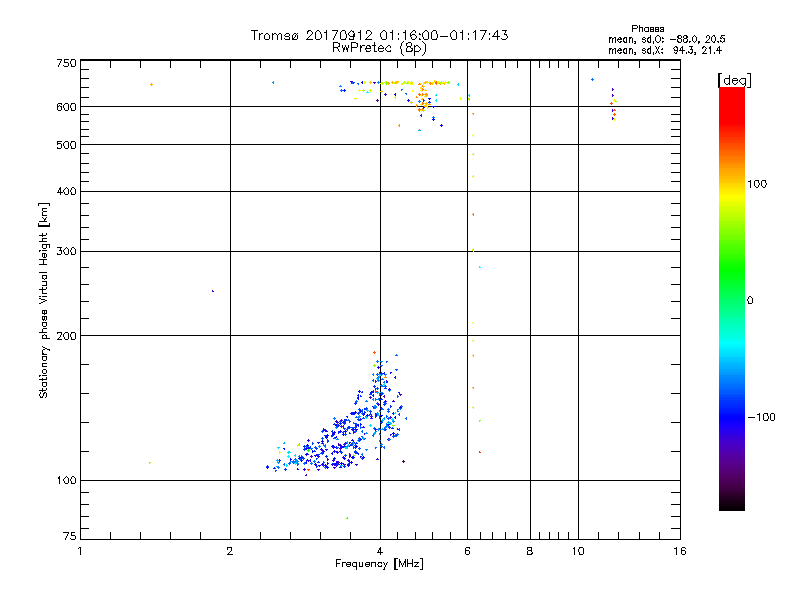Screen dimensions: 800x600
Task: Click the 'mean, sd,X: 94.3, 21.4' line
Action: click(665, 50)
